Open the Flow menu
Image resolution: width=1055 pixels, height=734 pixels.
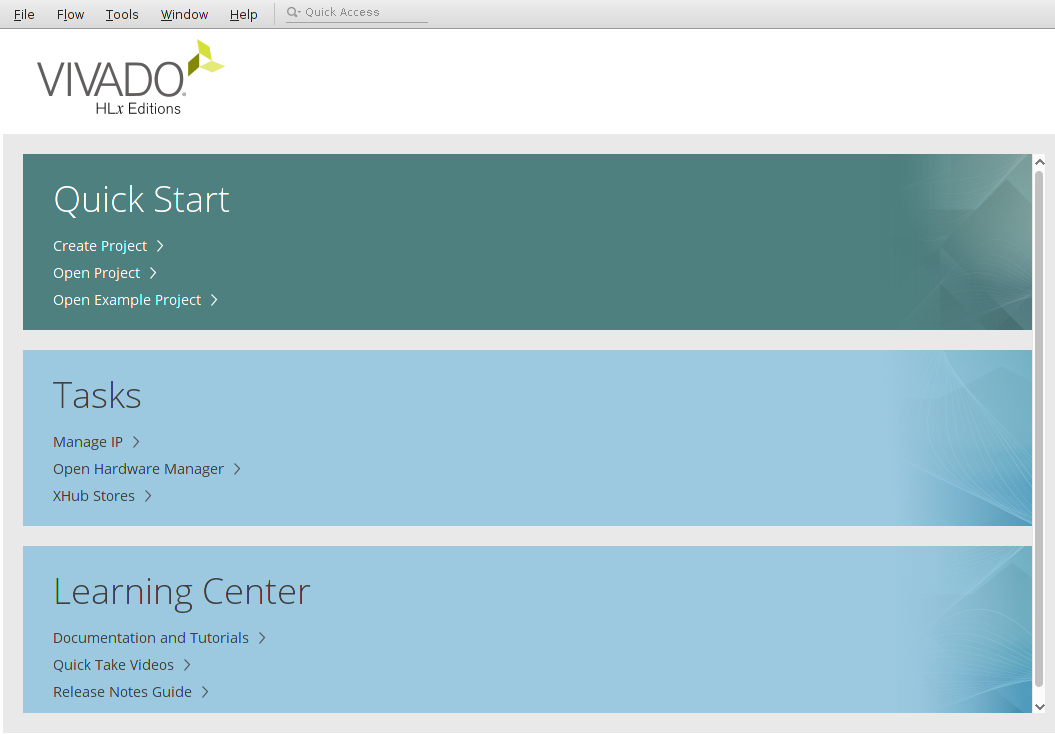[70, 14]
